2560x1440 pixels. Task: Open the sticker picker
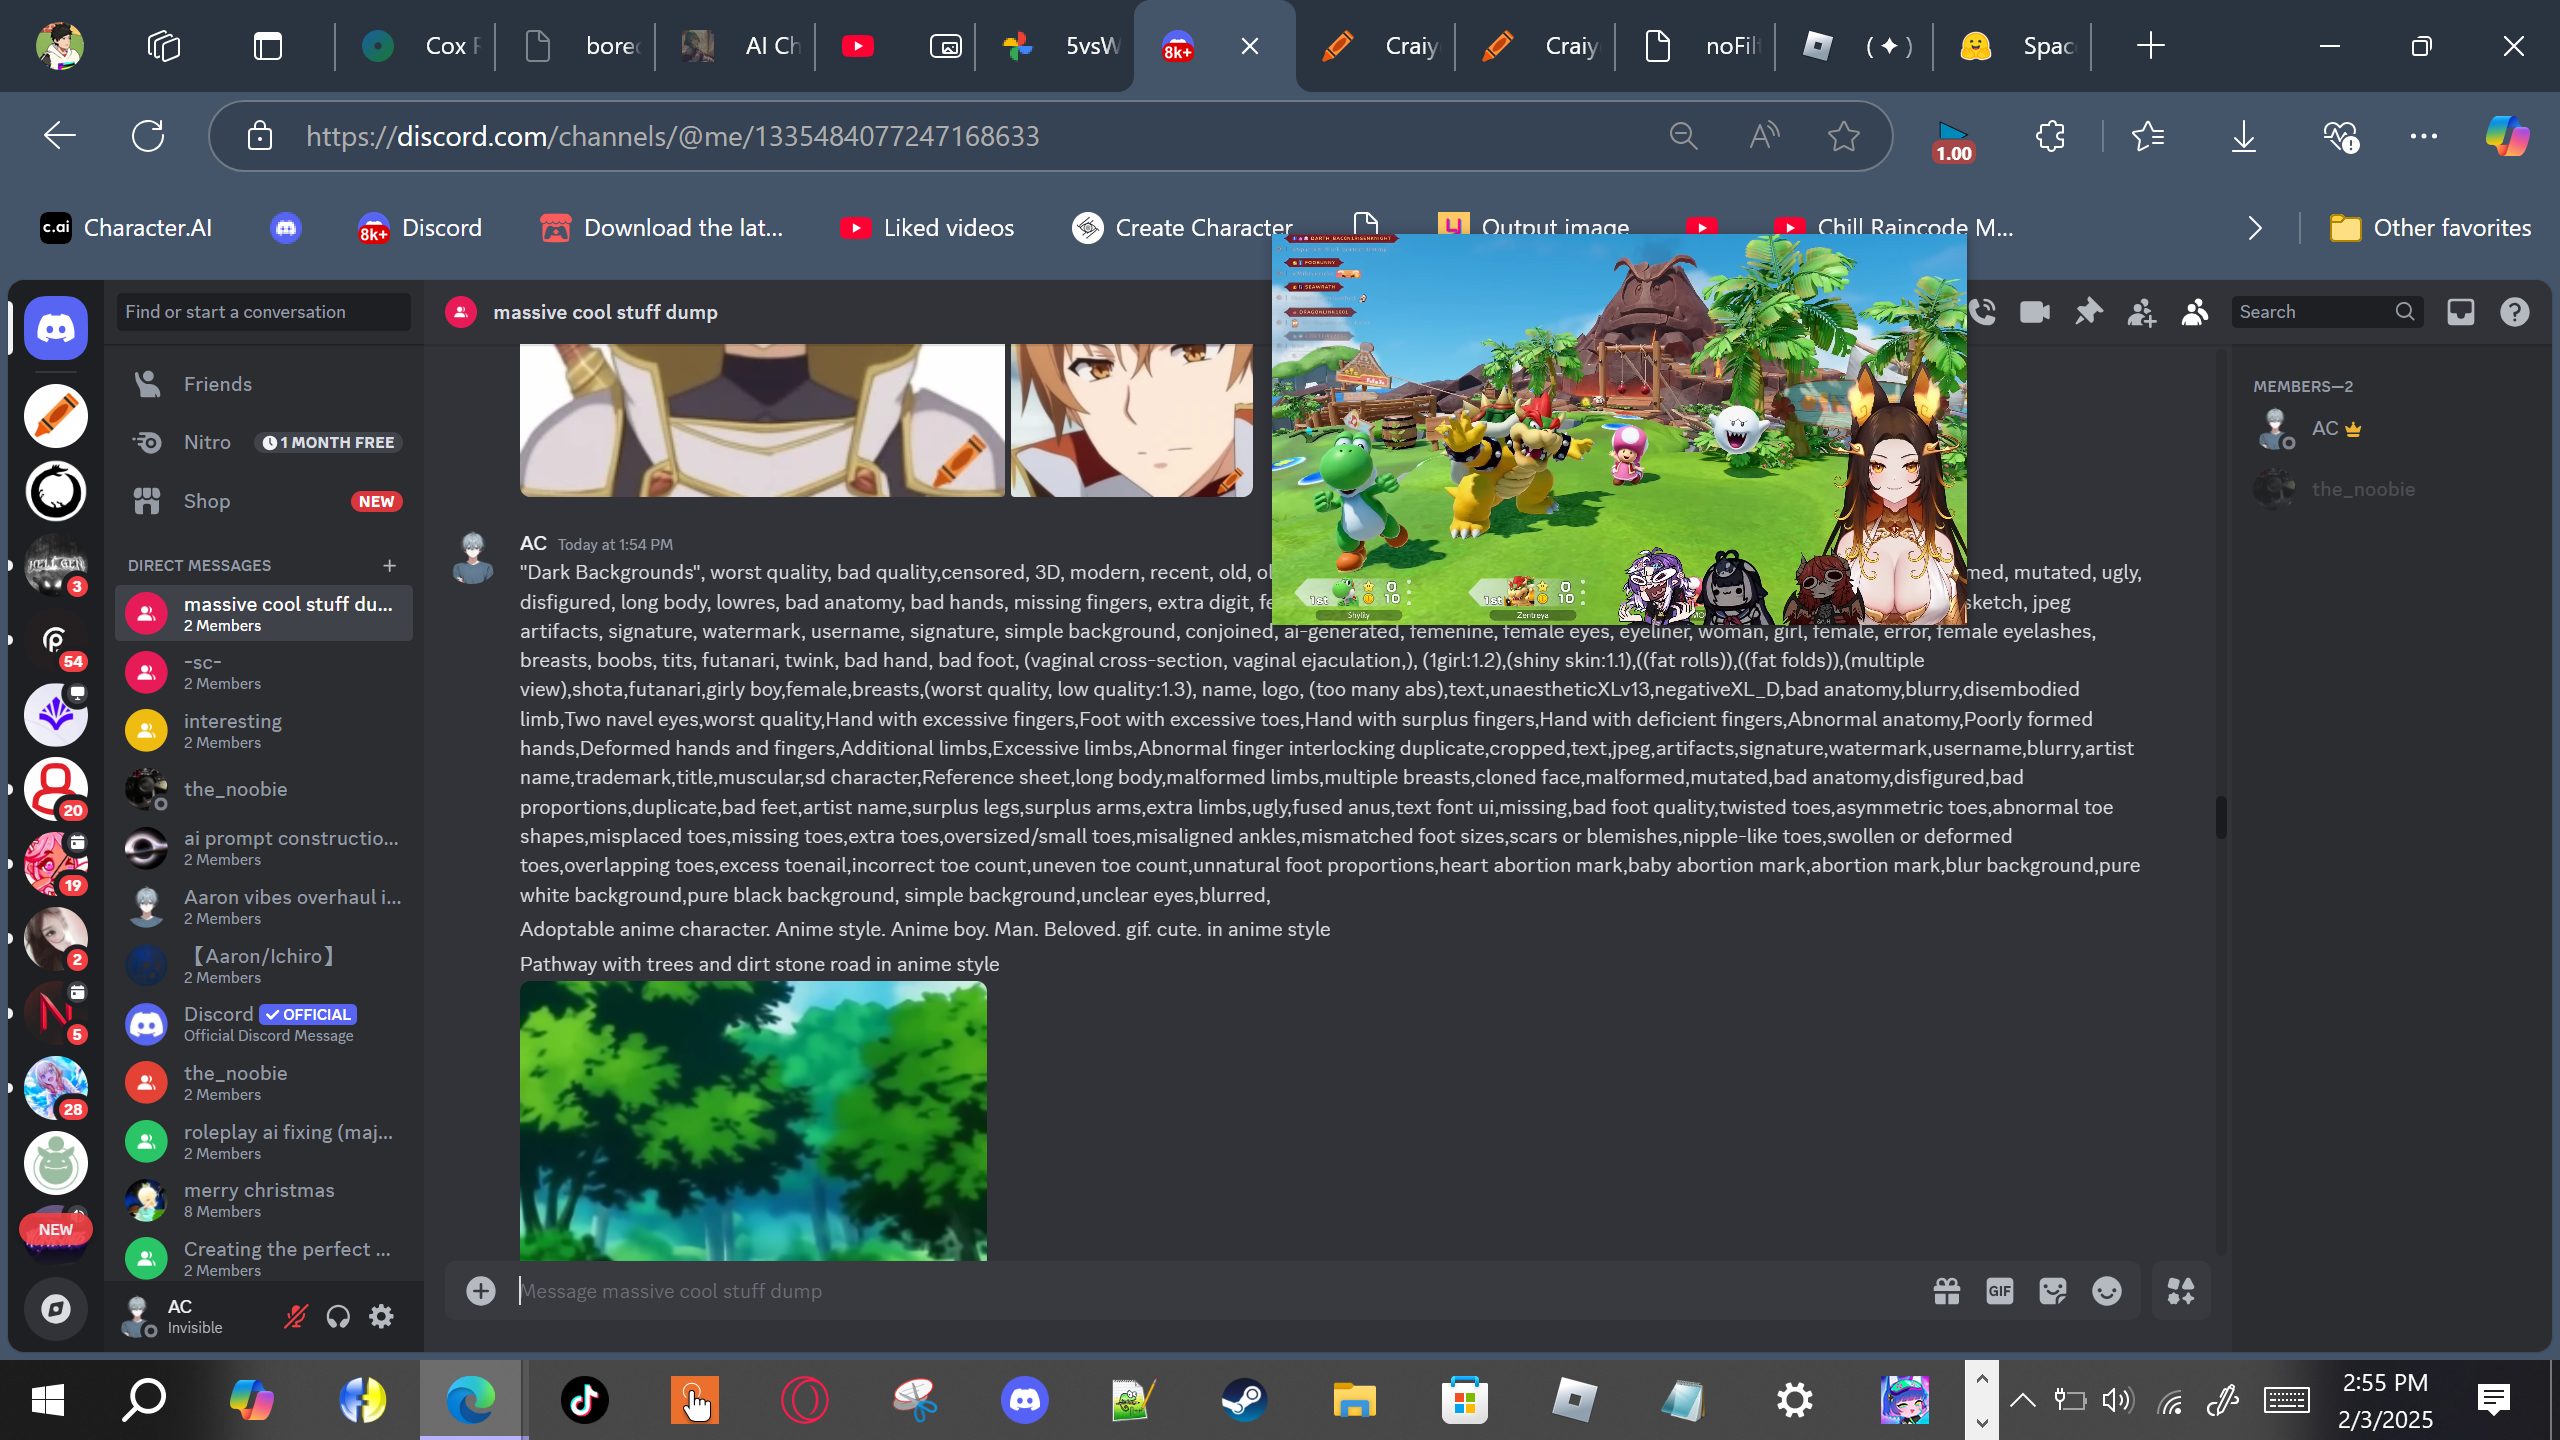click(x=2053, y=1291)
